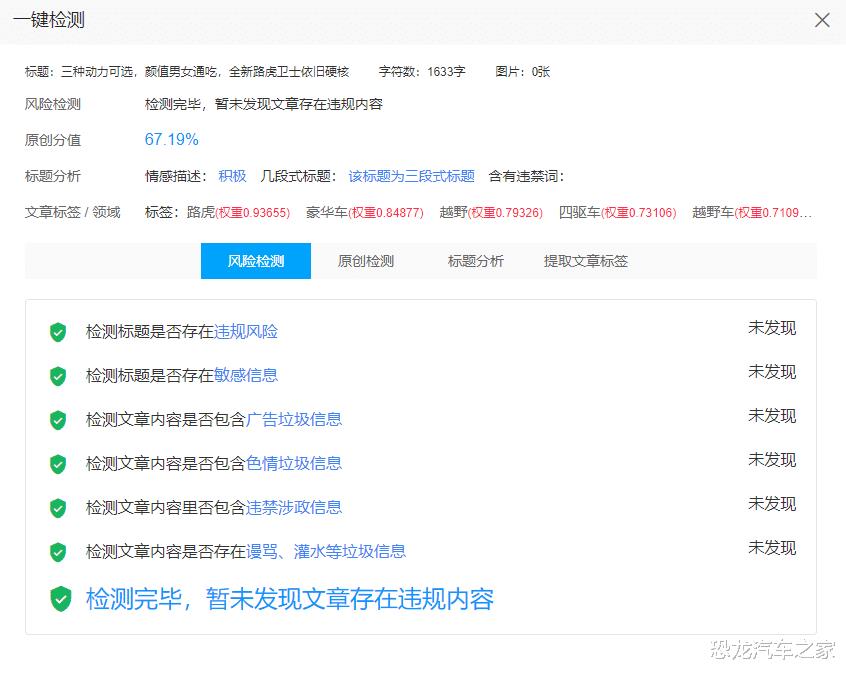Viewport: 846px width, 674px height.
Task: Close the 一键检测 dialog with X
Action: (822, 21)
